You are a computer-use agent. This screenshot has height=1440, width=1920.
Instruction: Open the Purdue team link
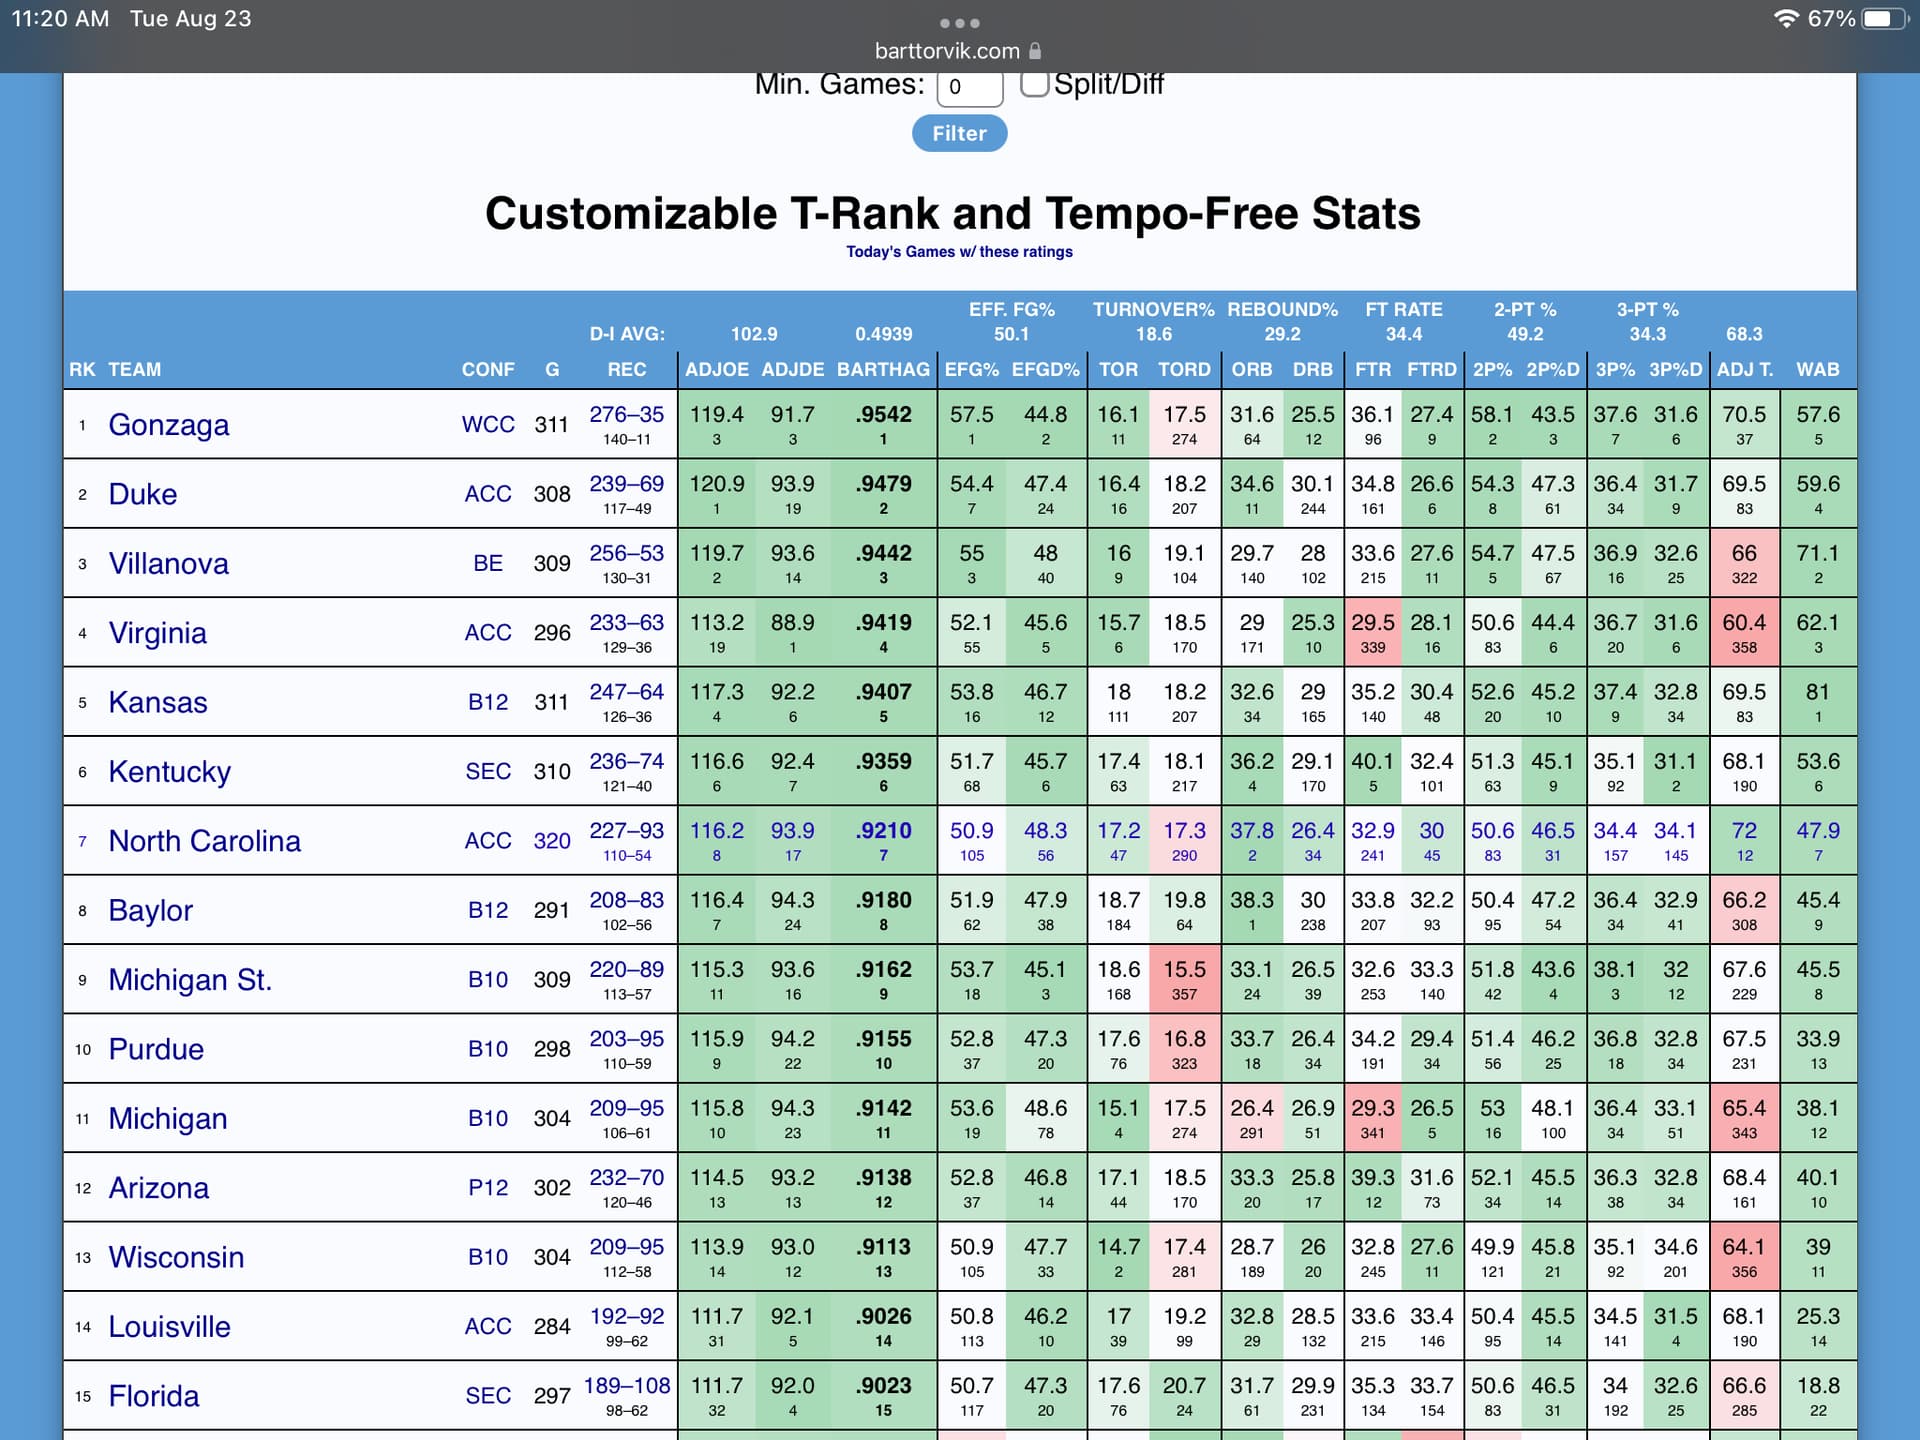coord(156,1049)
